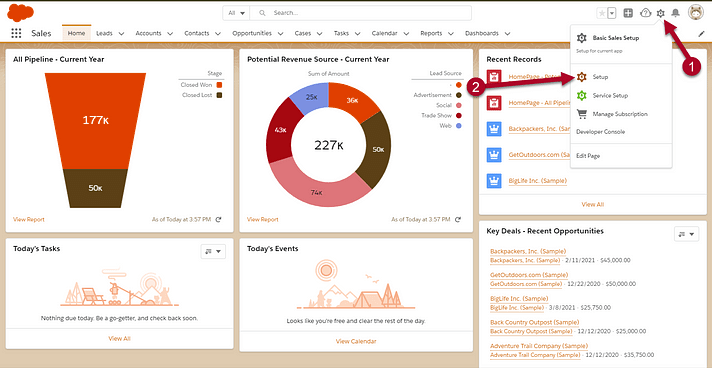Click the search magnifier icon

point(262,13)
